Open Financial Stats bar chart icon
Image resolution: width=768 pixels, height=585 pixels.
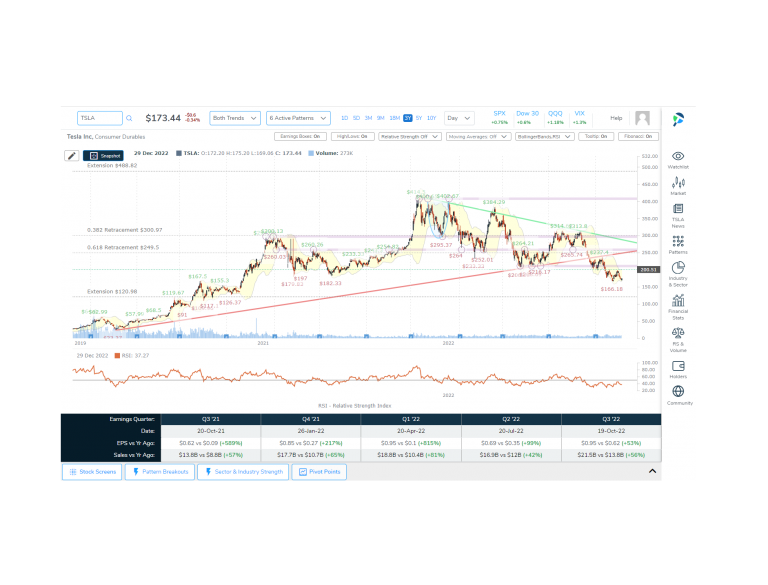[678, 300]
